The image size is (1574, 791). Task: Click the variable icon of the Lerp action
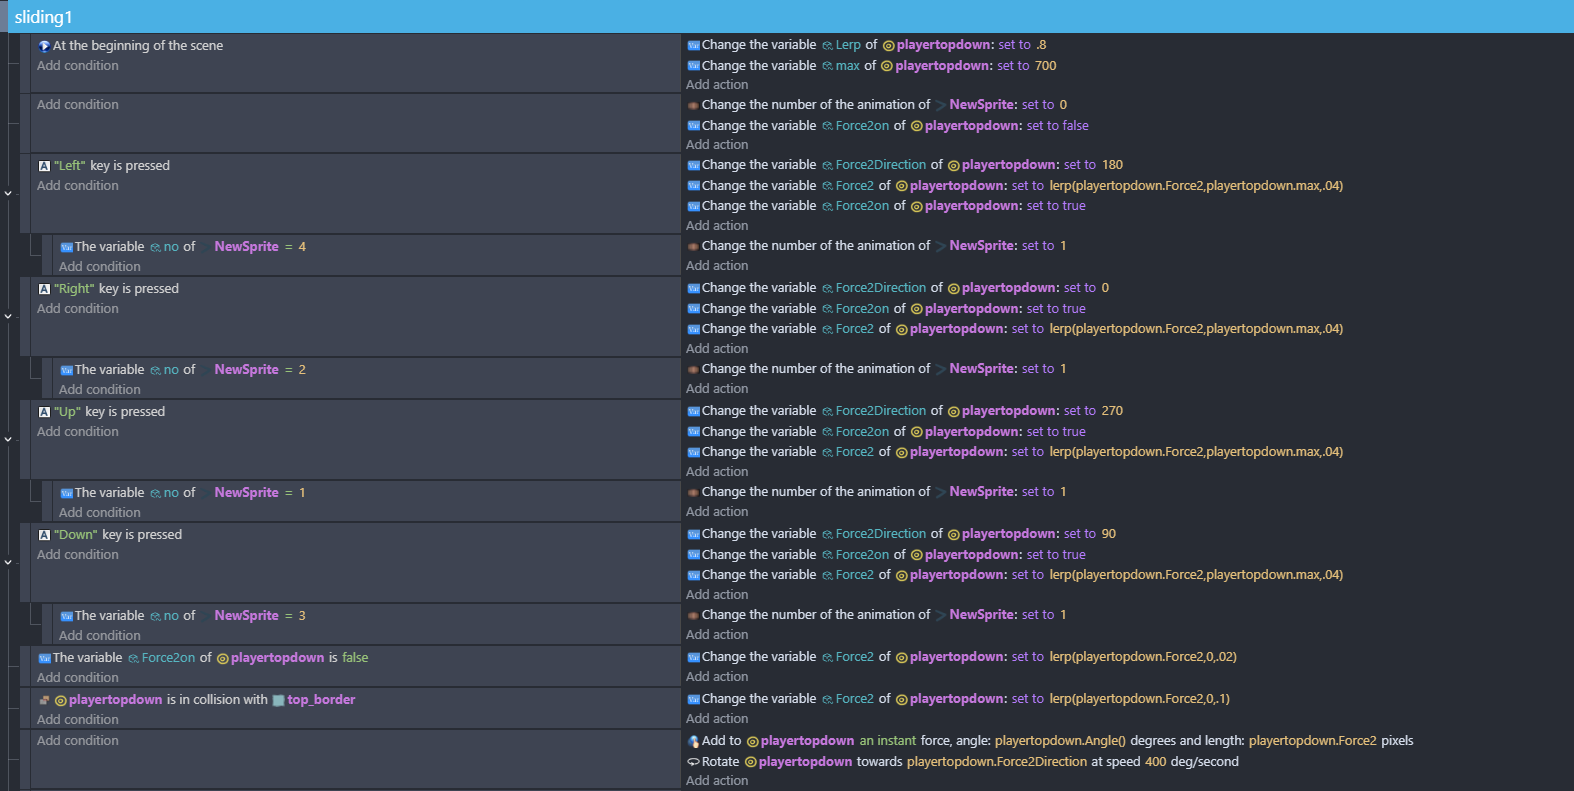[693, 45]
